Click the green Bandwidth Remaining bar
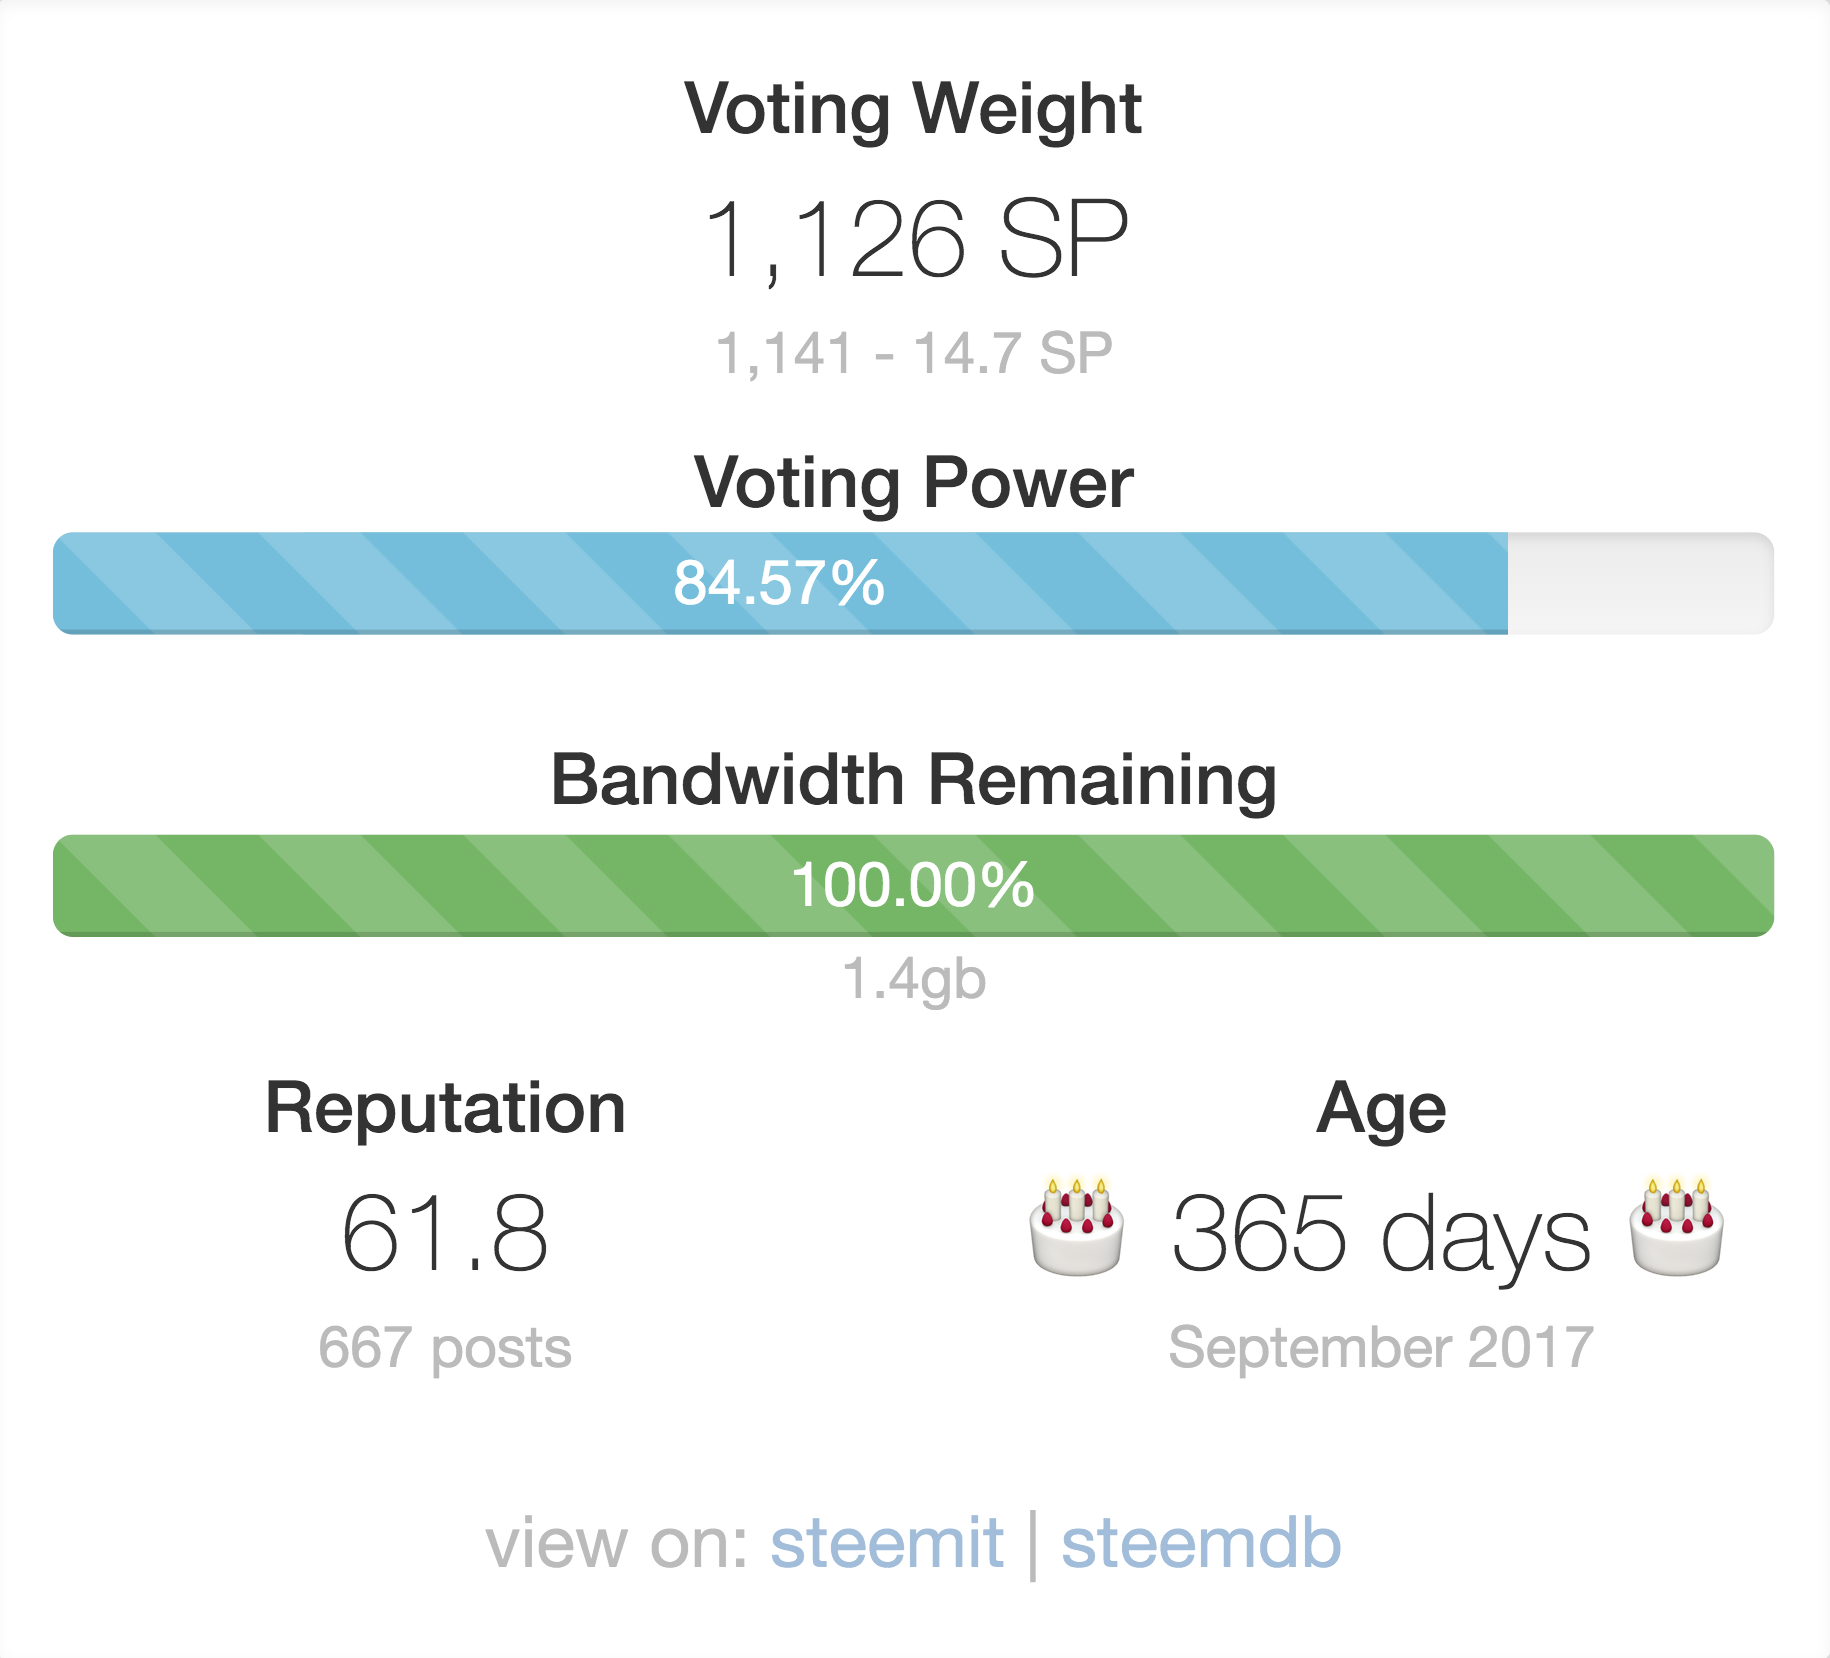1830x1658 pixels. (400, 886)
